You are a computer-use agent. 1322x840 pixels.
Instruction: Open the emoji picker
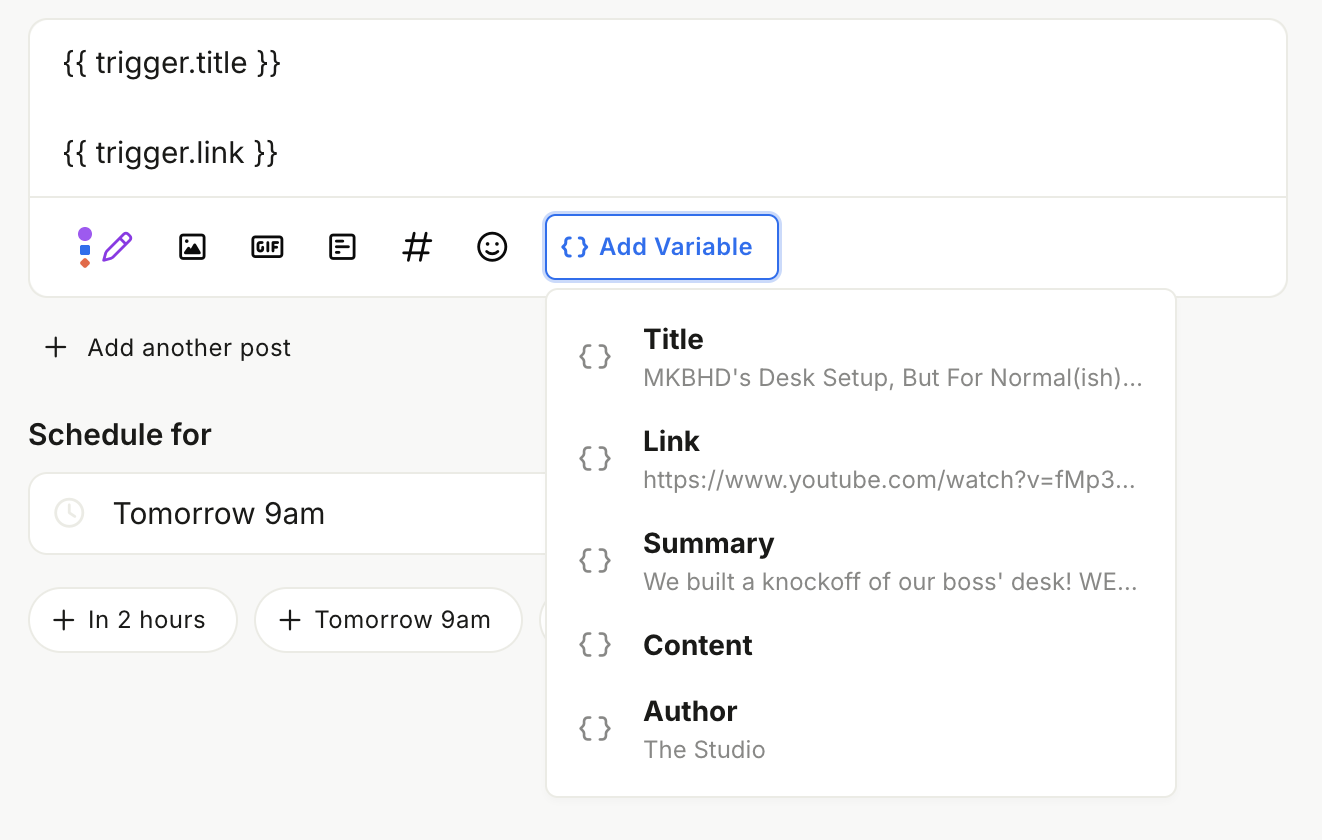coord(492,247)
